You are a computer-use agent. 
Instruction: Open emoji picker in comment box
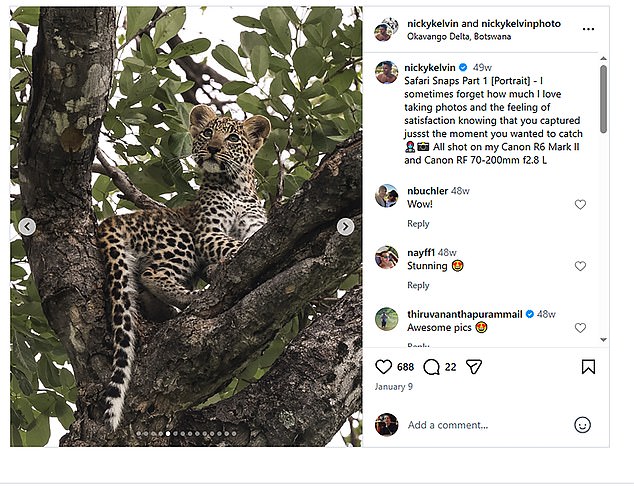(582, 425)
